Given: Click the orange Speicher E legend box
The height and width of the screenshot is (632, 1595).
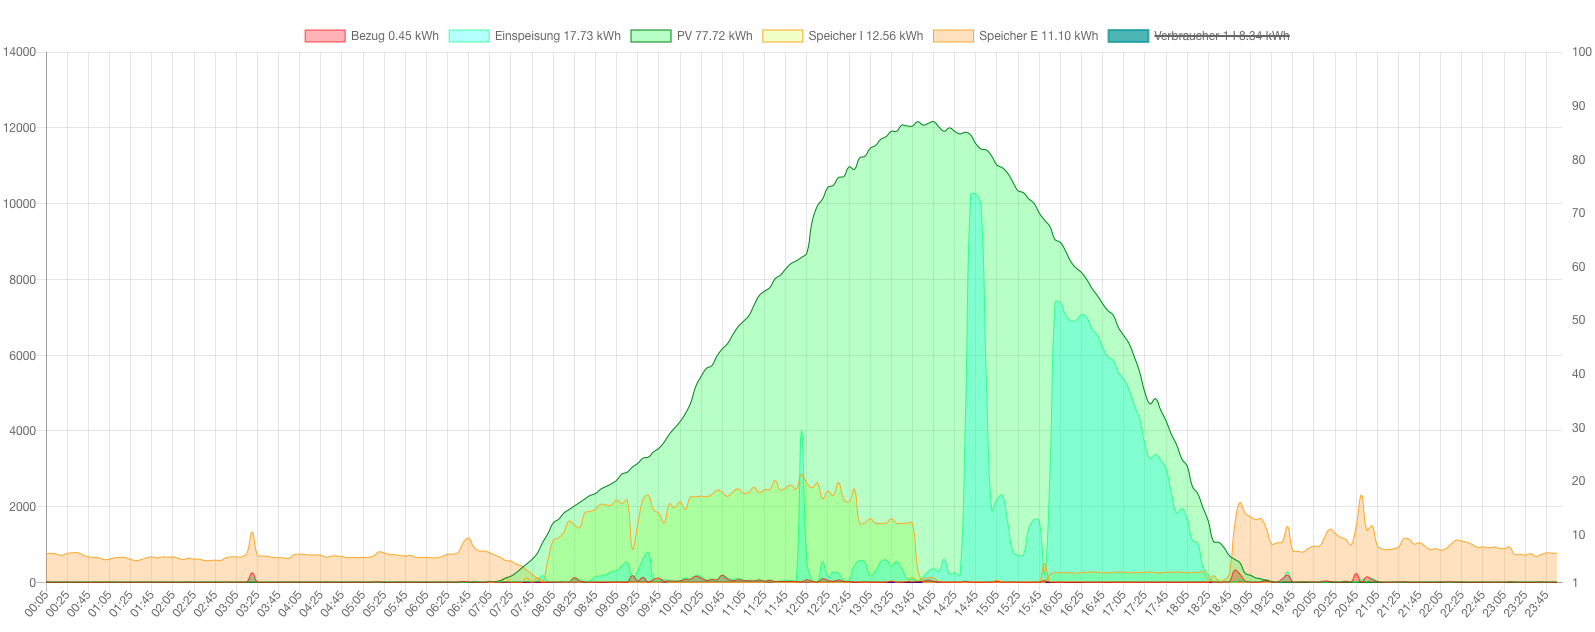Looking at the screenshot, I should click(x=953, y=36).
